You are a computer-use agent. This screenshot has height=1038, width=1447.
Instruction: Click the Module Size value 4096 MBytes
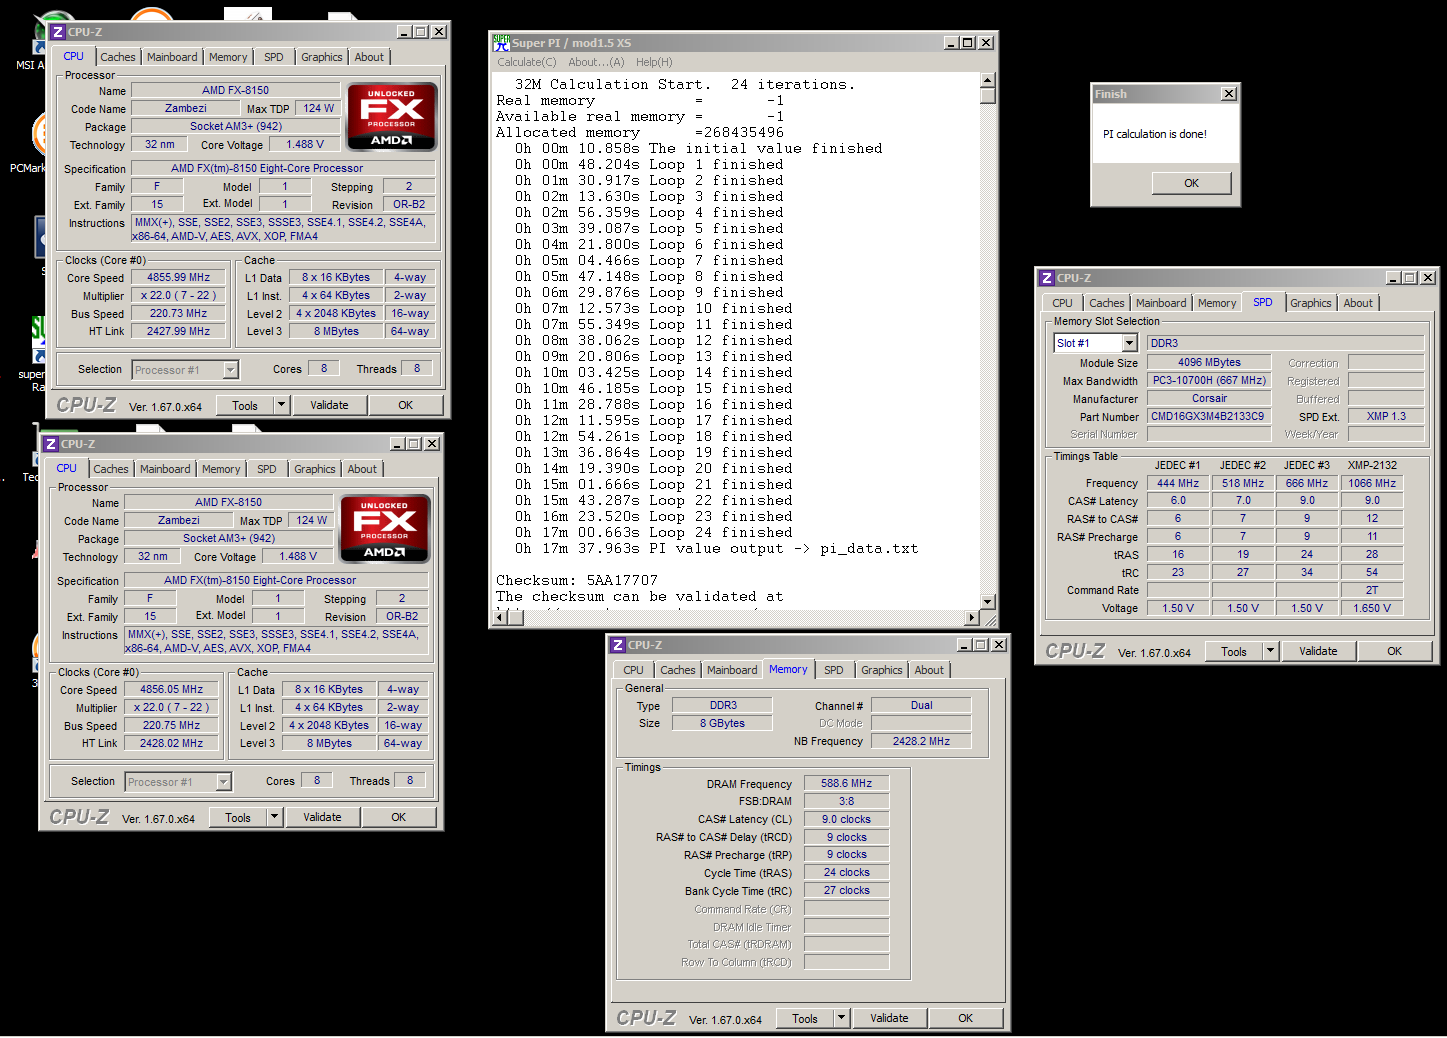point(1209,362)
